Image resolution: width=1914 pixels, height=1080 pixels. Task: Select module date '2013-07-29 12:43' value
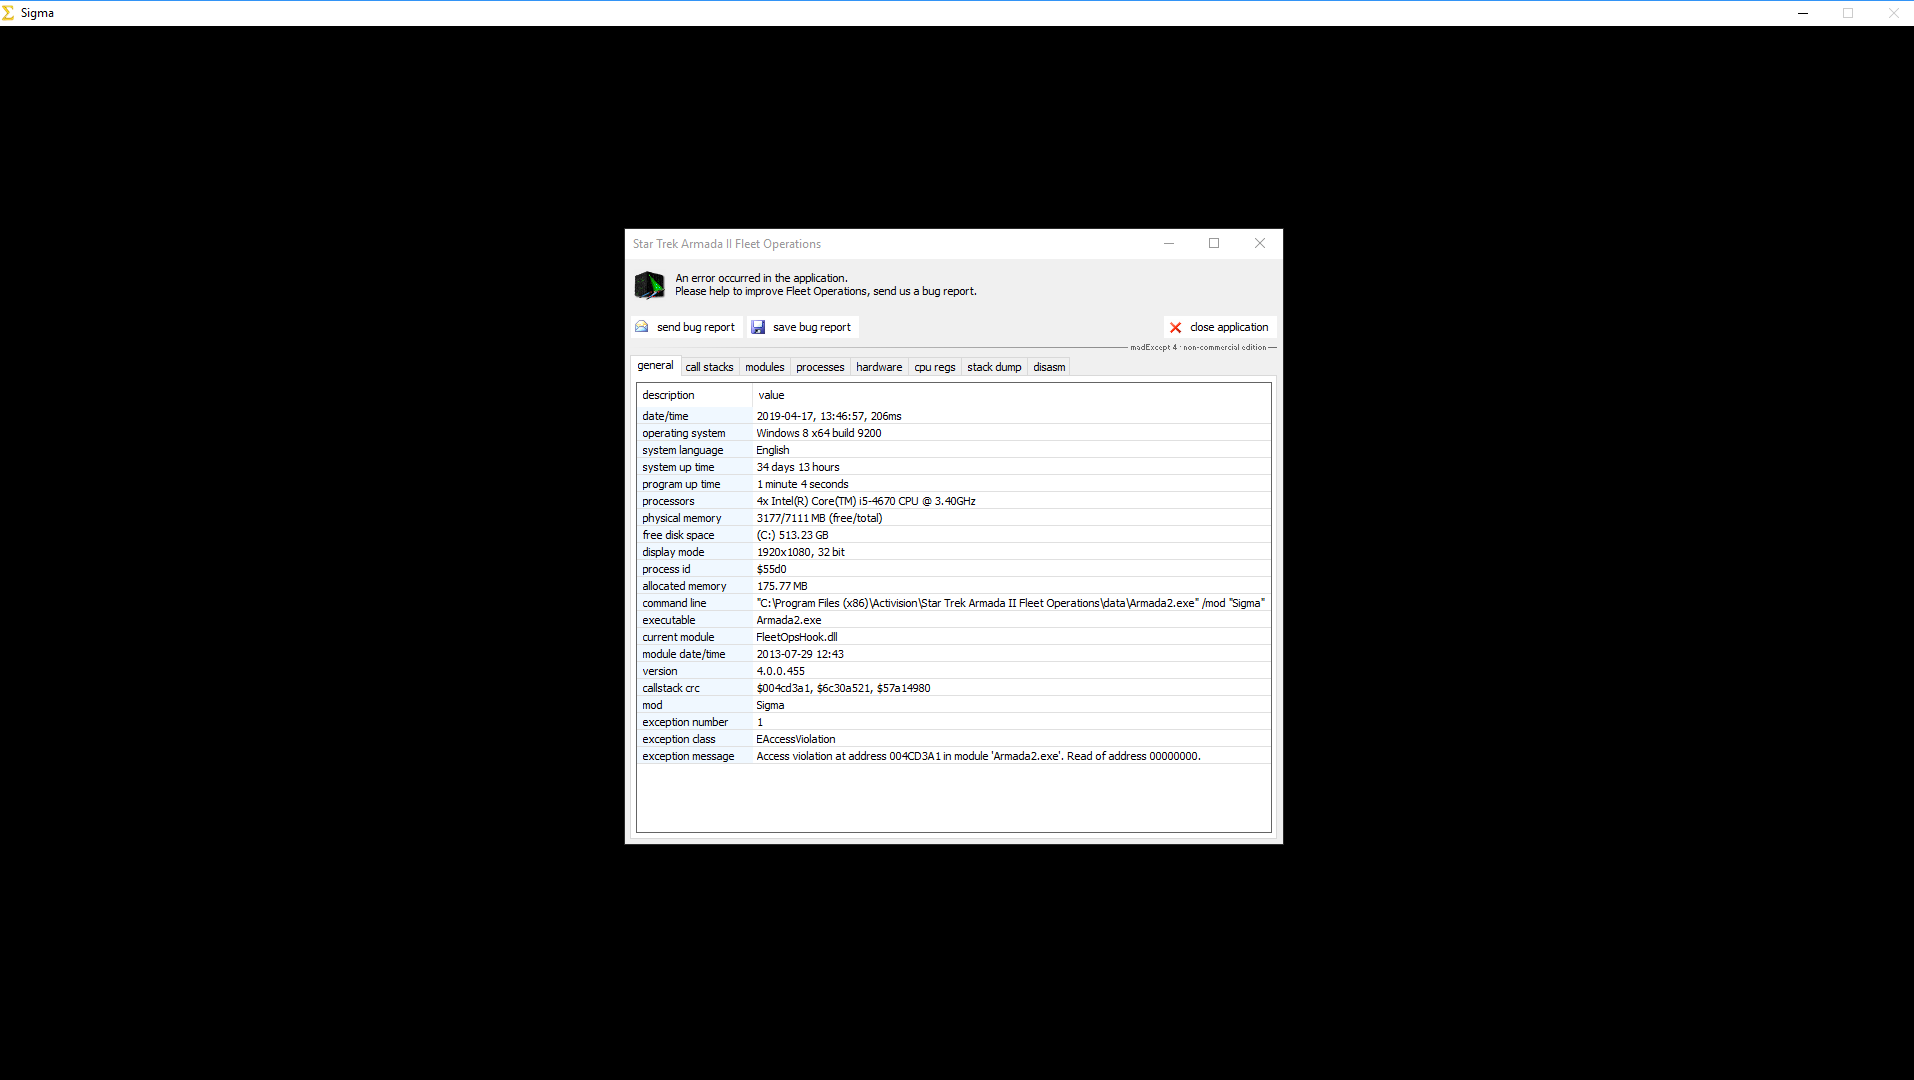(x=800, y=654)
